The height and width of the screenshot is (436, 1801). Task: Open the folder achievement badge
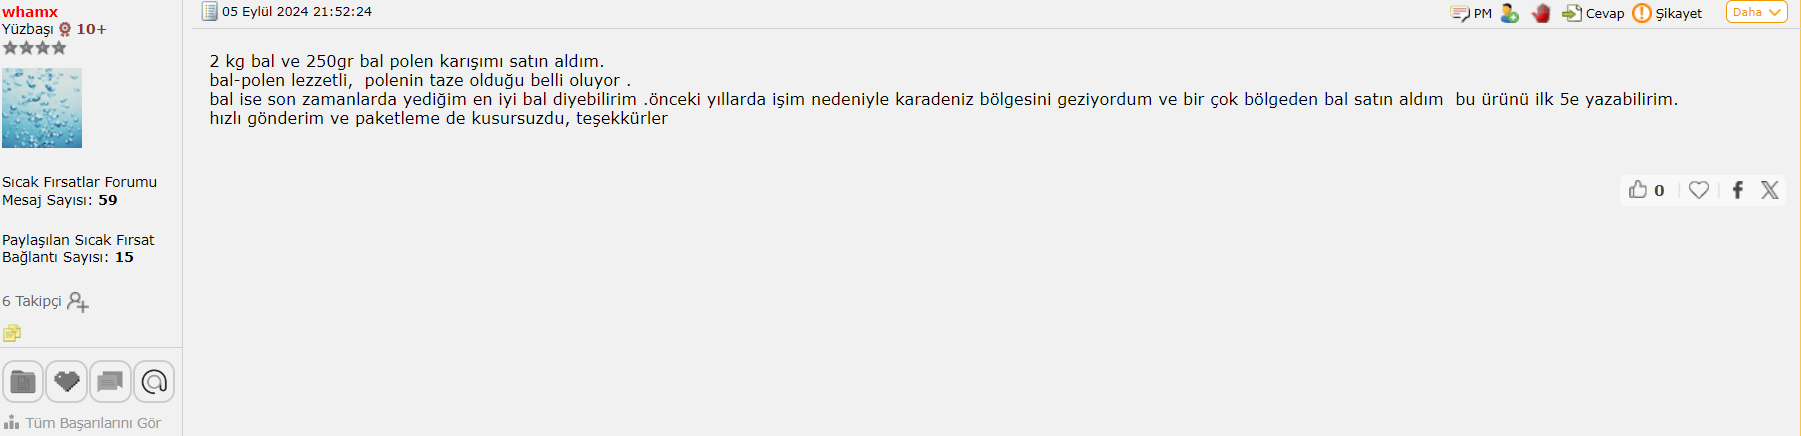[x=23, y=382]
